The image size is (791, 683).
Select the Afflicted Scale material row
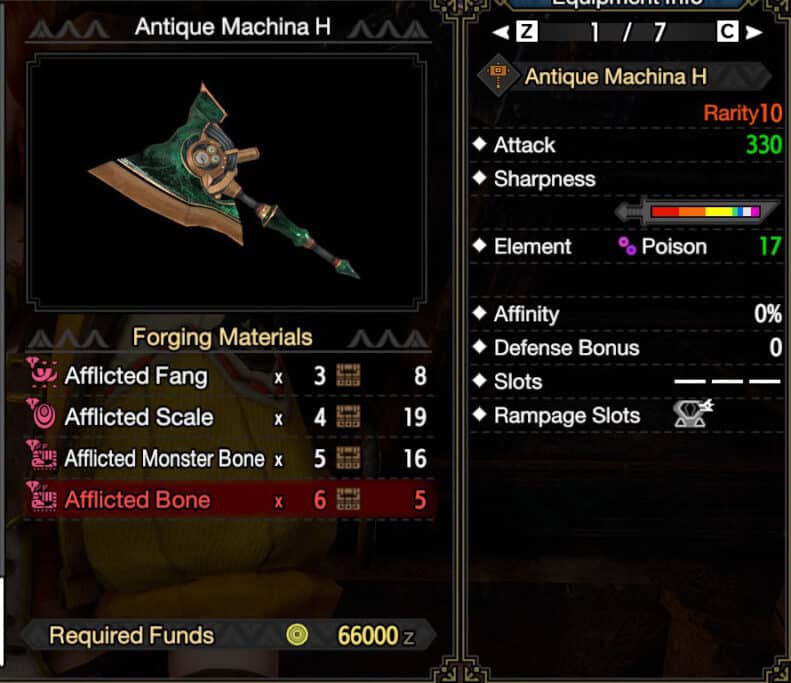point(229,417)
